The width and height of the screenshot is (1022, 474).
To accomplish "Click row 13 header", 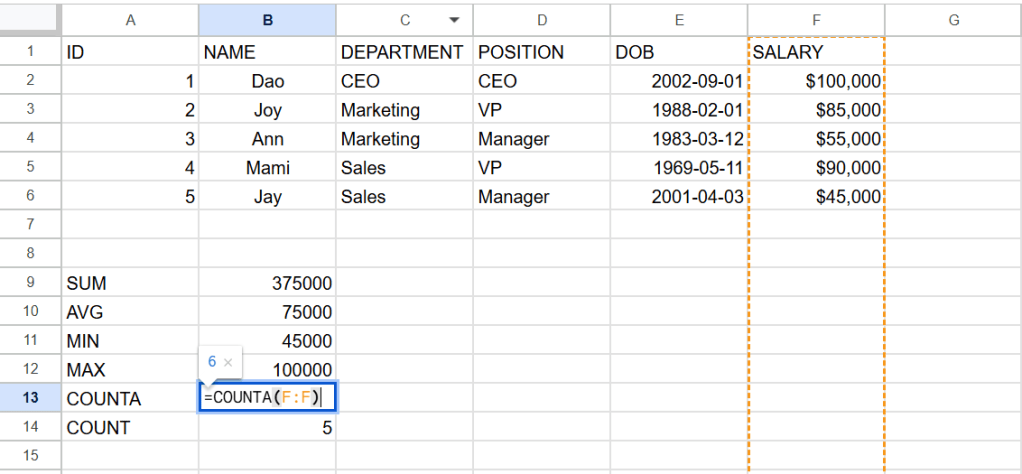I will point(30,398).
